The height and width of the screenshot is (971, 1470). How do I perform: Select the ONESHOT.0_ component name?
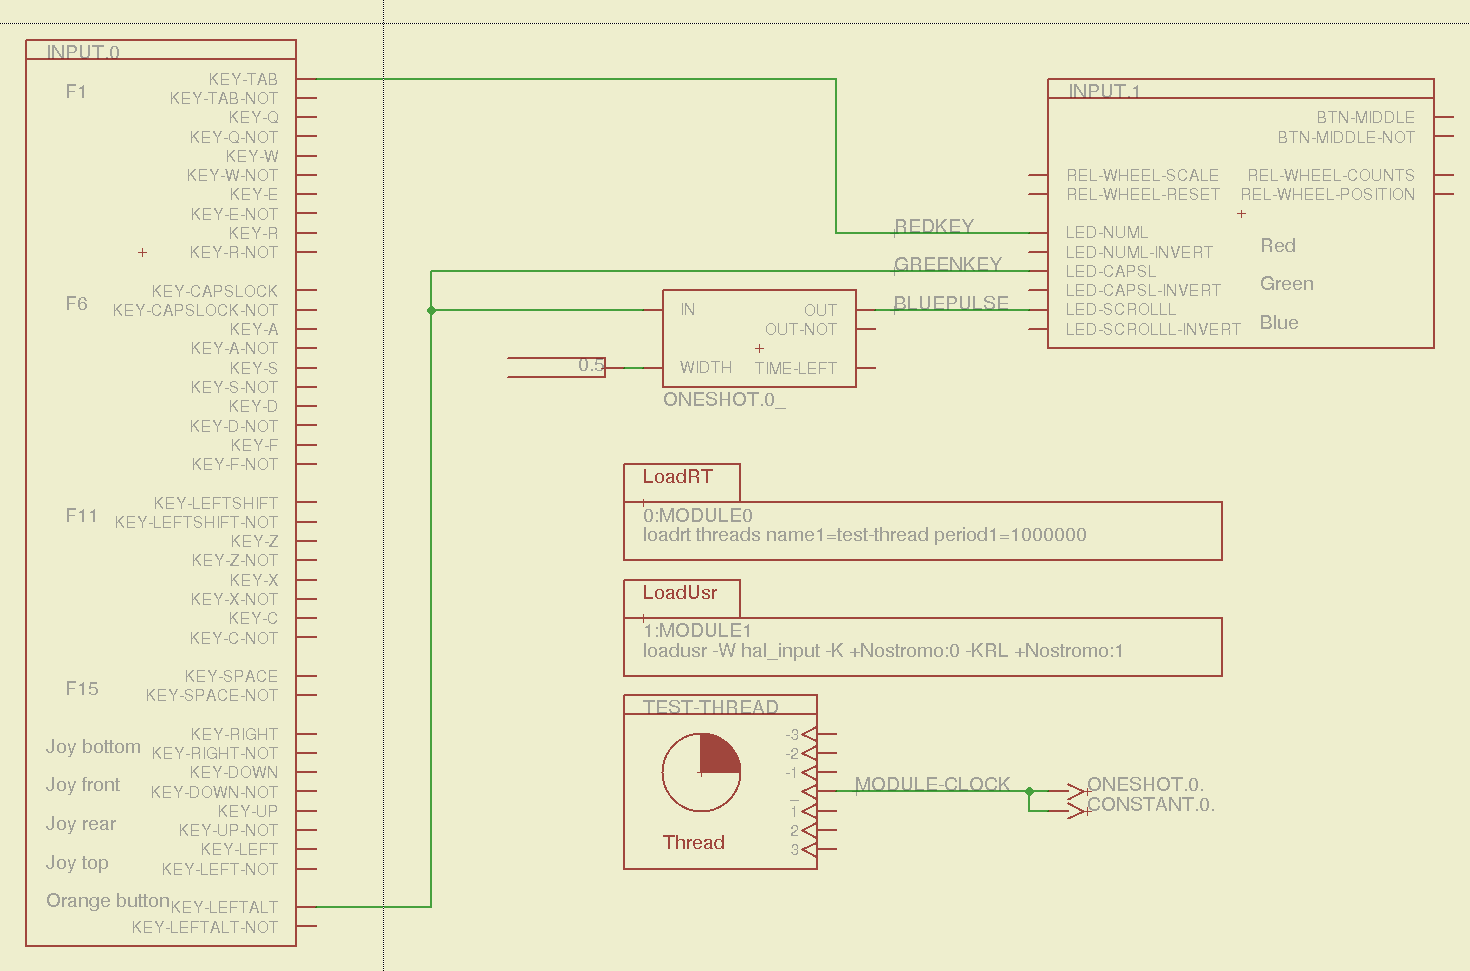[x=724, y=400]
